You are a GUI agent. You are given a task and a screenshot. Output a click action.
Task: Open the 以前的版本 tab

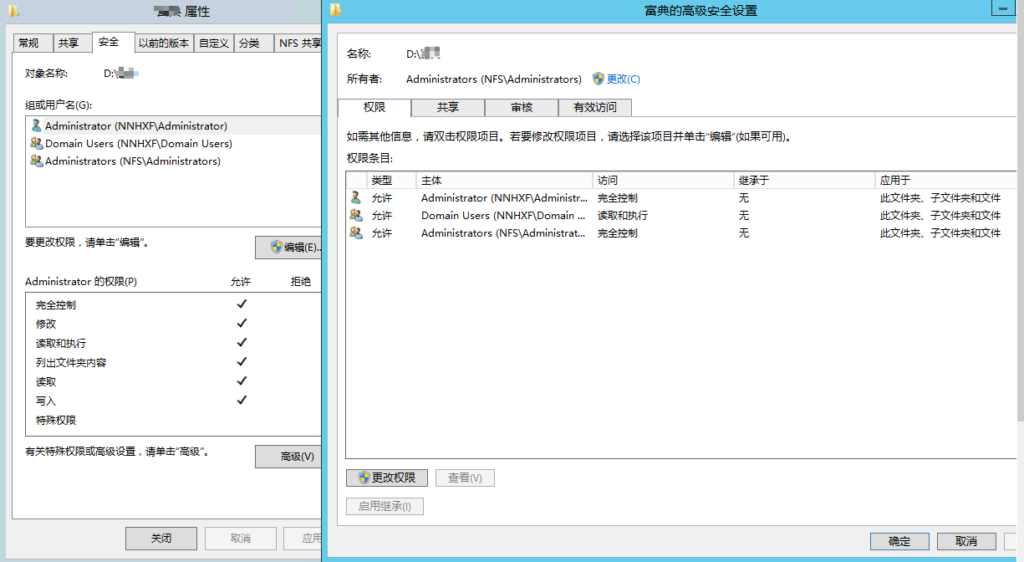tap(164, 43)
